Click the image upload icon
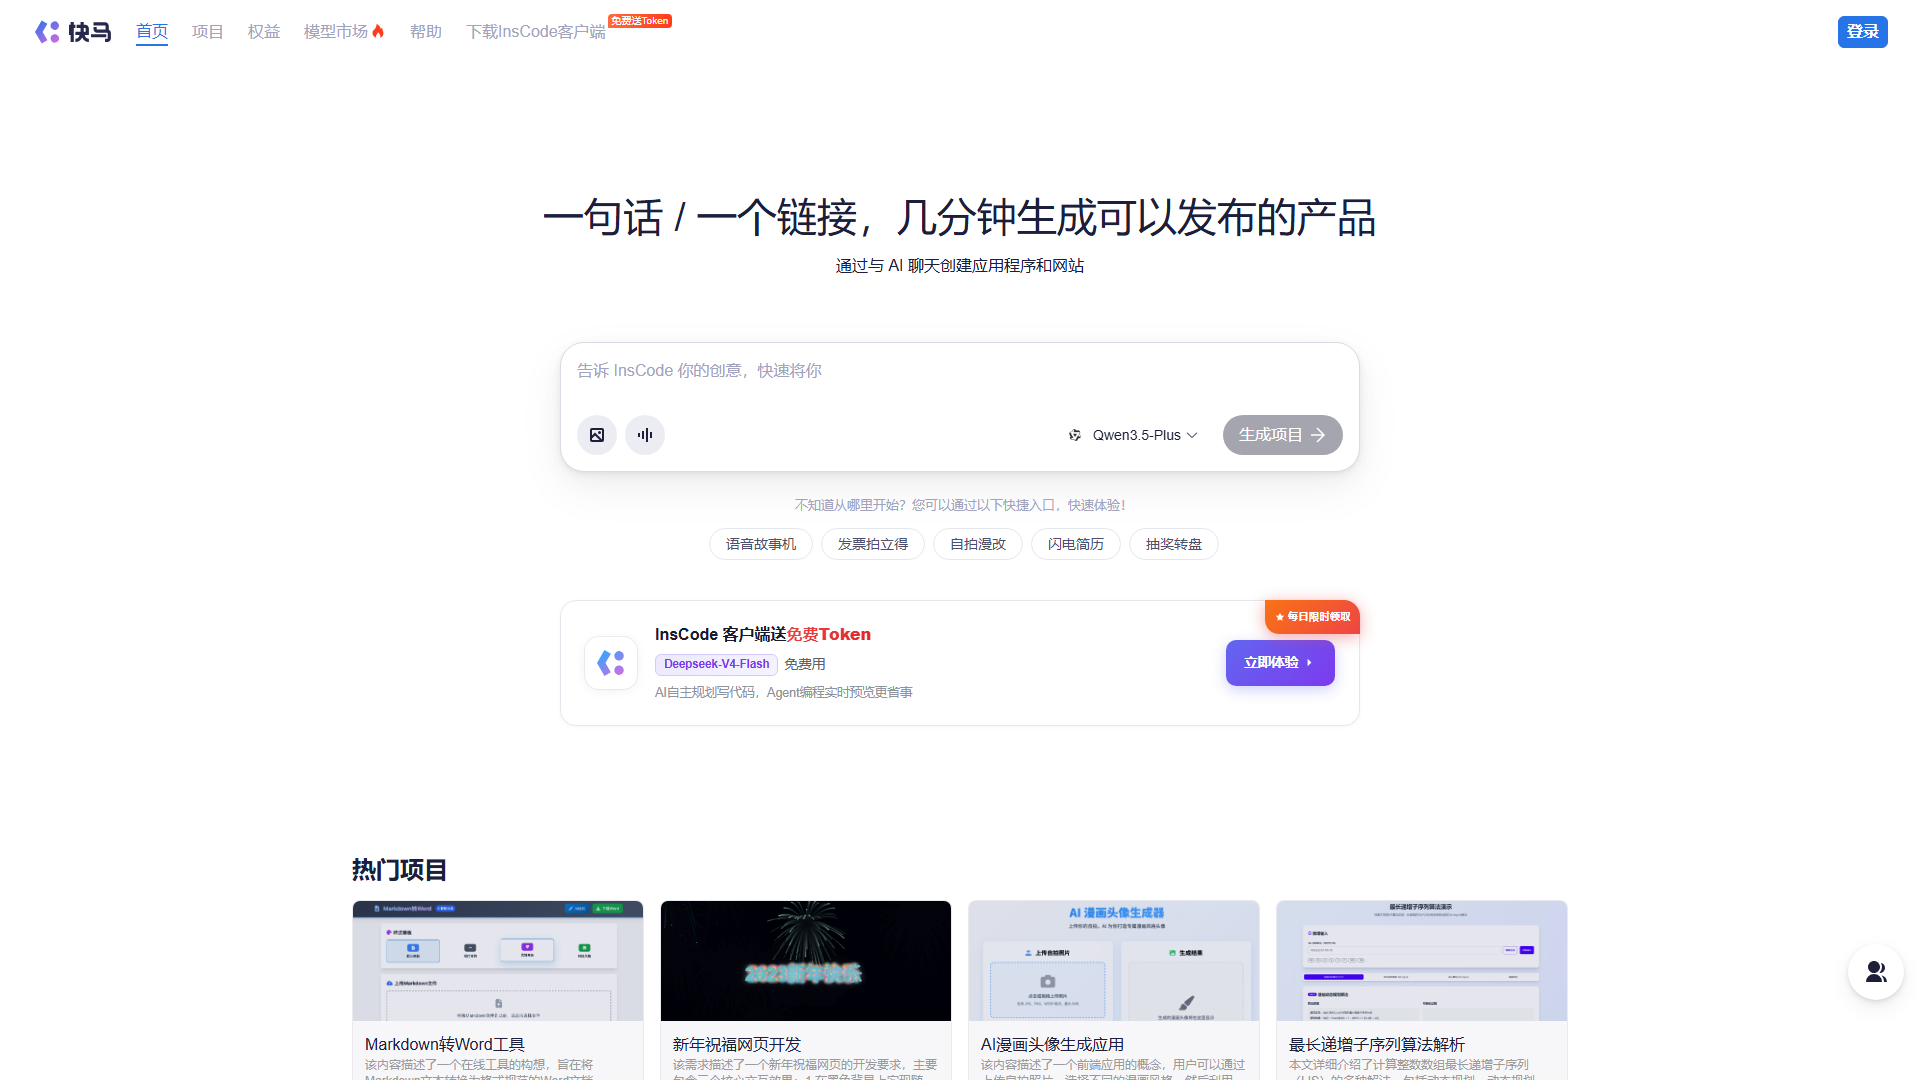This screenshot has height=1080, width=1920. [x=597, y=435]
